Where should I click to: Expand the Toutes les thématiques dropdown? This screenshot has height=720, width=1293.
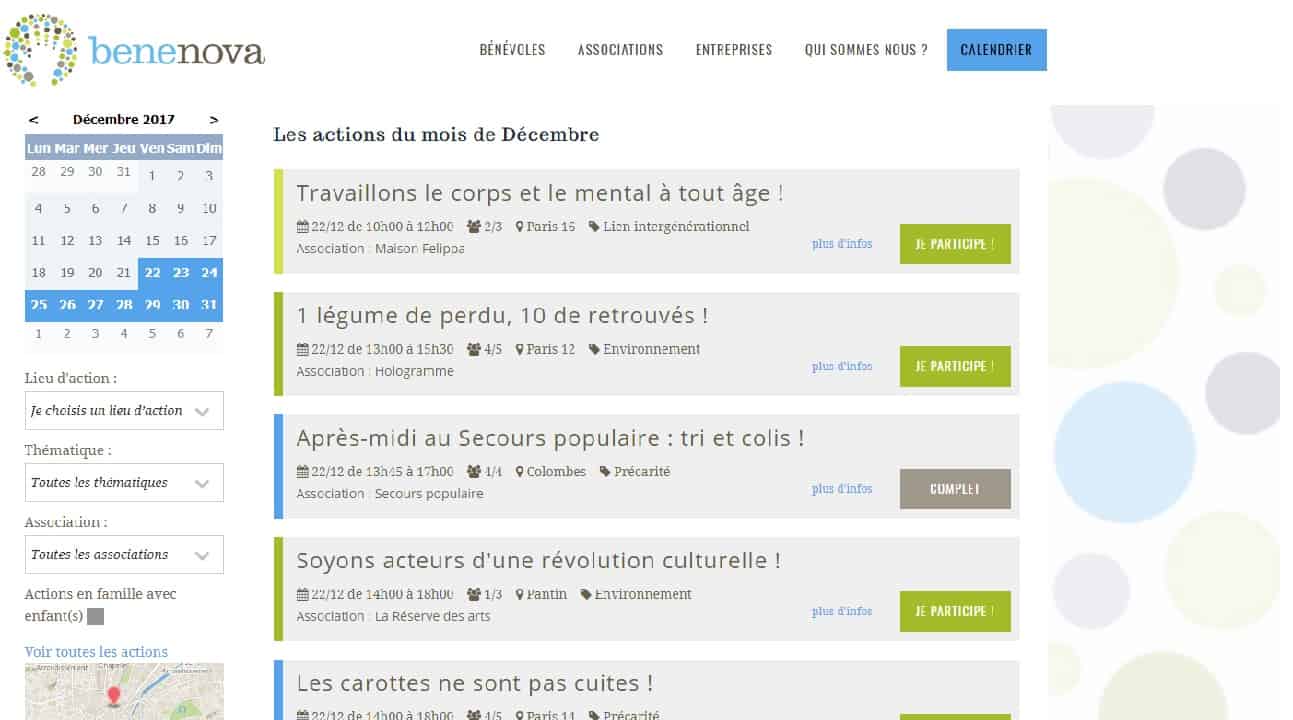124,483
